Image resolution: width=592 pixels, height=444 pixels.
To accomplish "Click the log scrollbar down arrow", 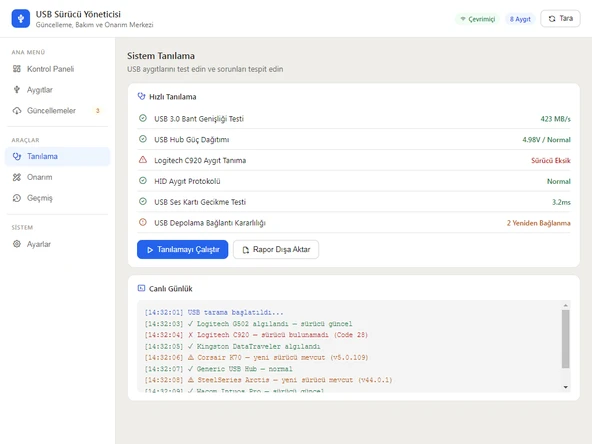I will click(x=565, y=387).
